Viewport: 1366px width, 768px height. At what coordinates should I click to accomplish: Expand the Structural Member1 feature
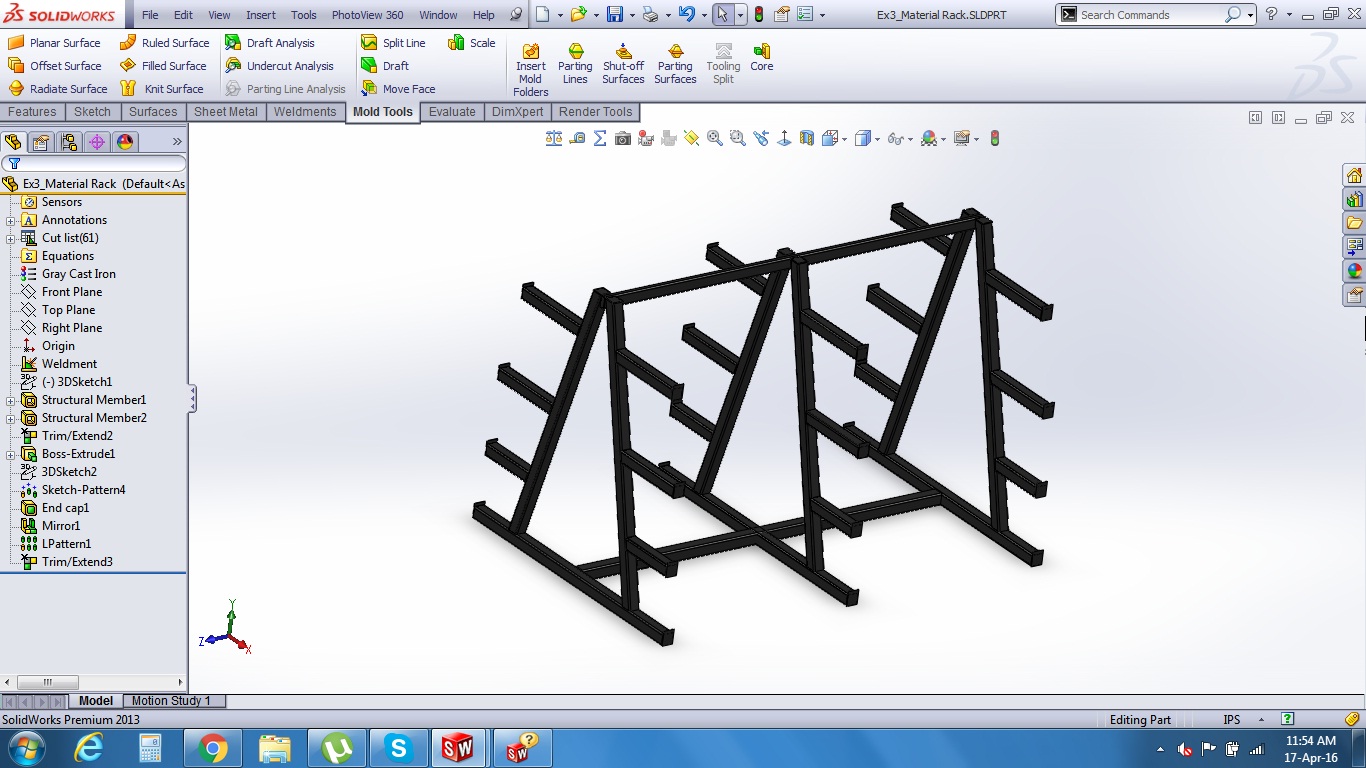pos(8,400)
